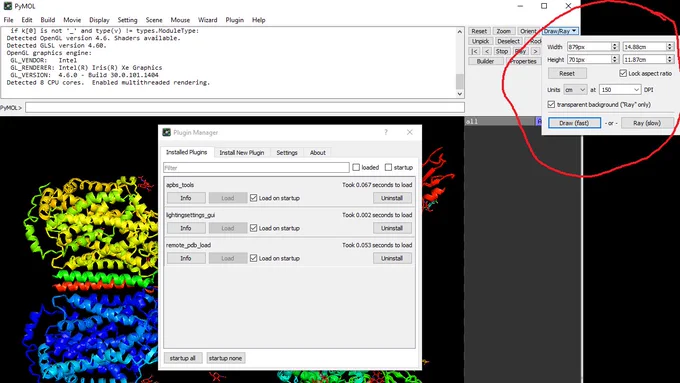Click the plugin Filter field
The width and height of the screenshot is (680, 383).
tap(256, 167)
